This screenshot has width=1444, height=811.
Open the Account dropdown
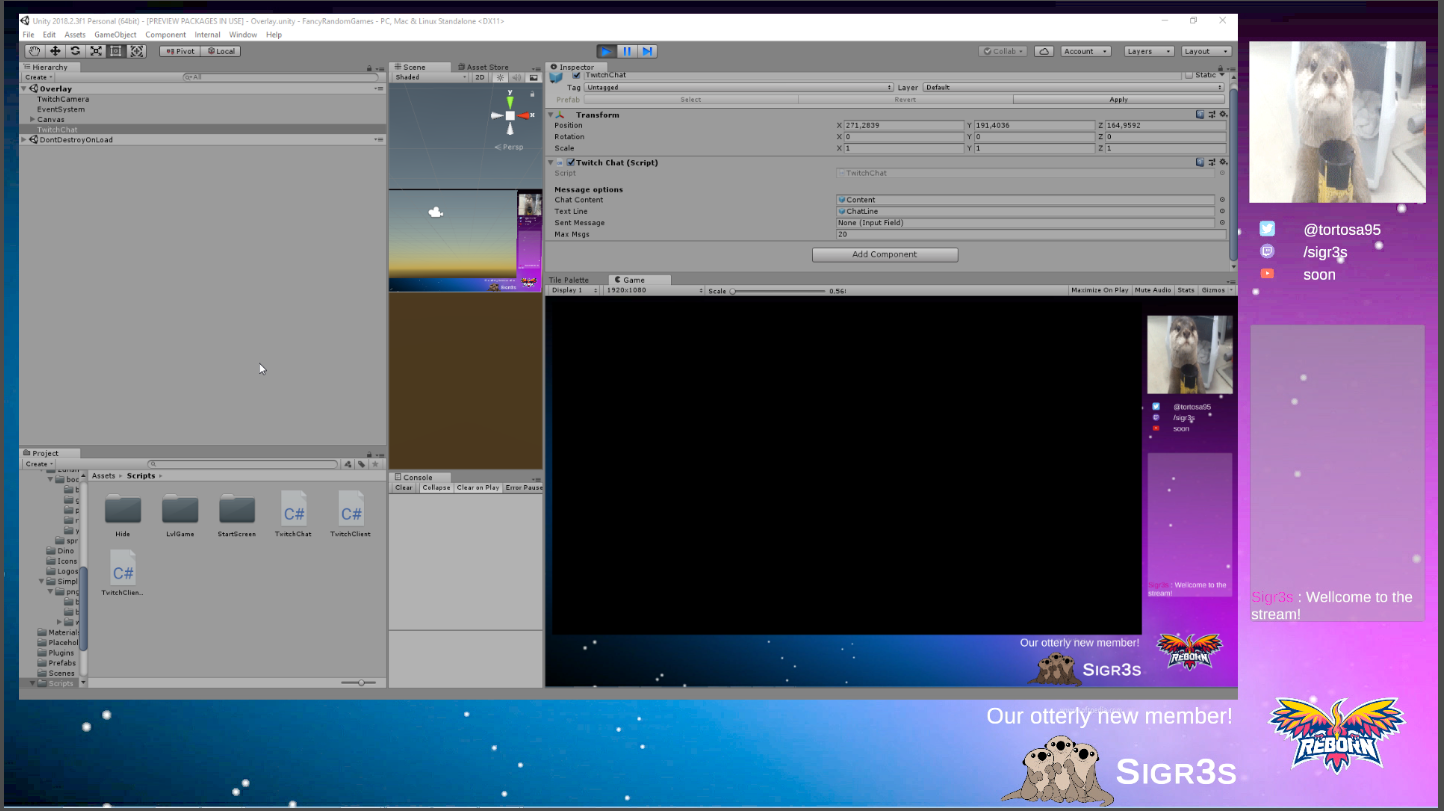pyautogui.click(x=1086, y=51)
